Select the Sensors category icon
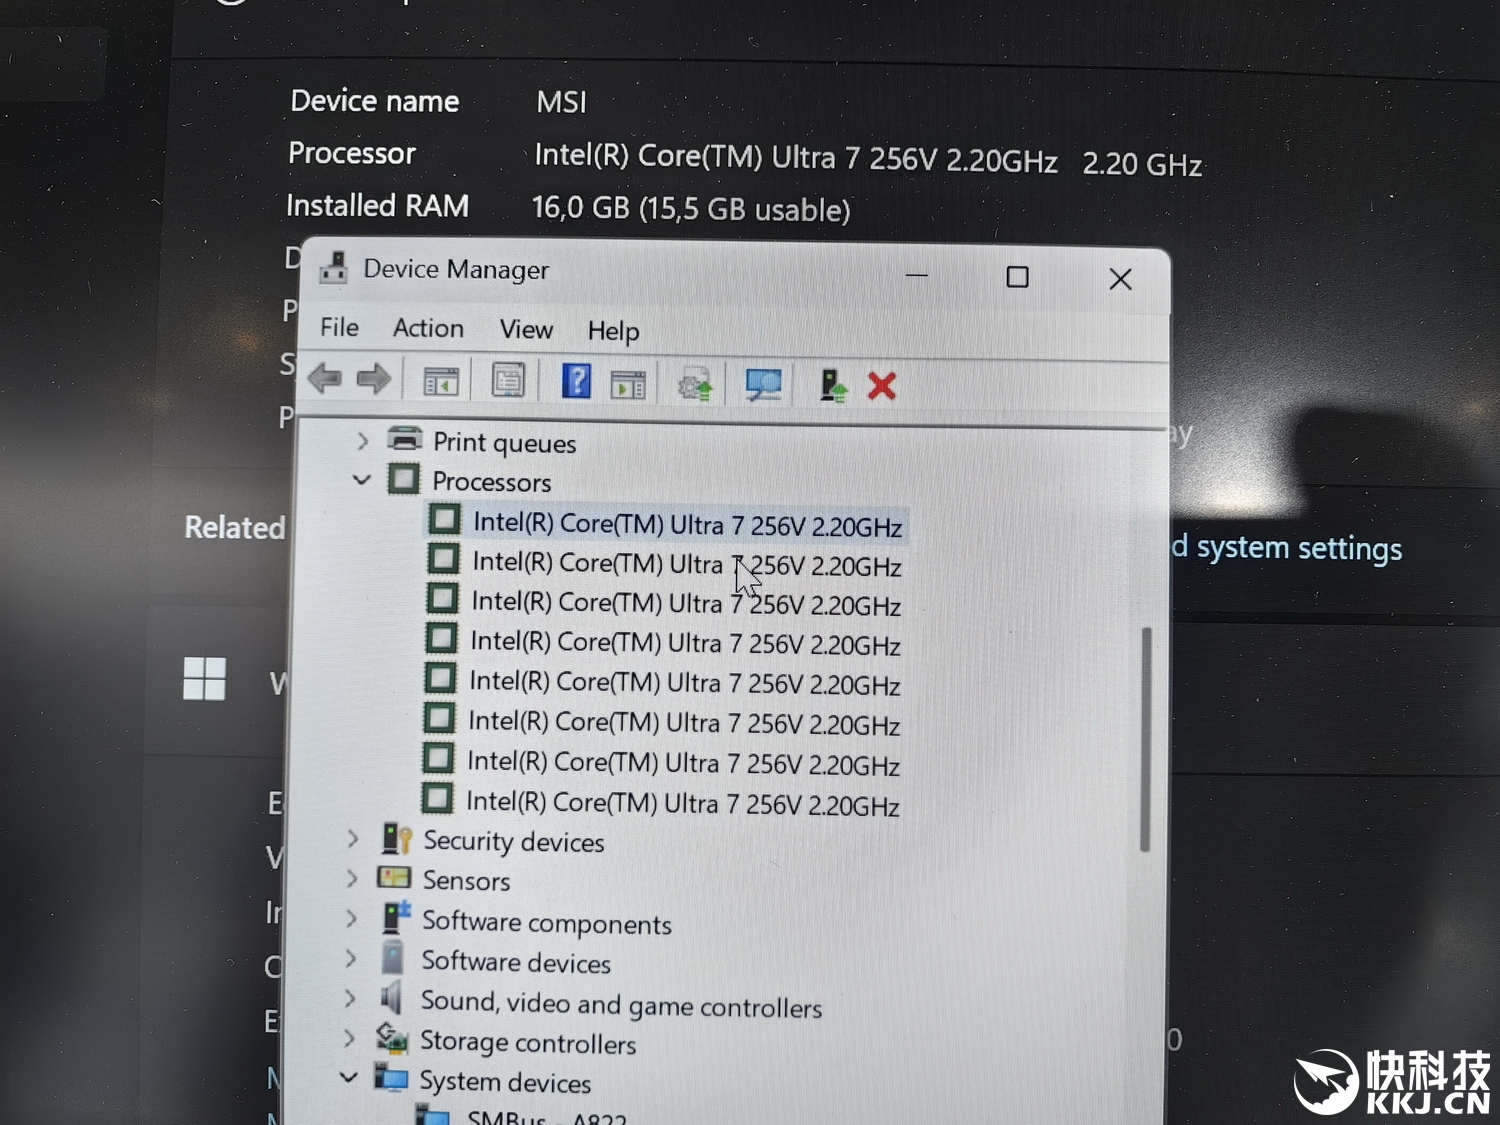 394,878
